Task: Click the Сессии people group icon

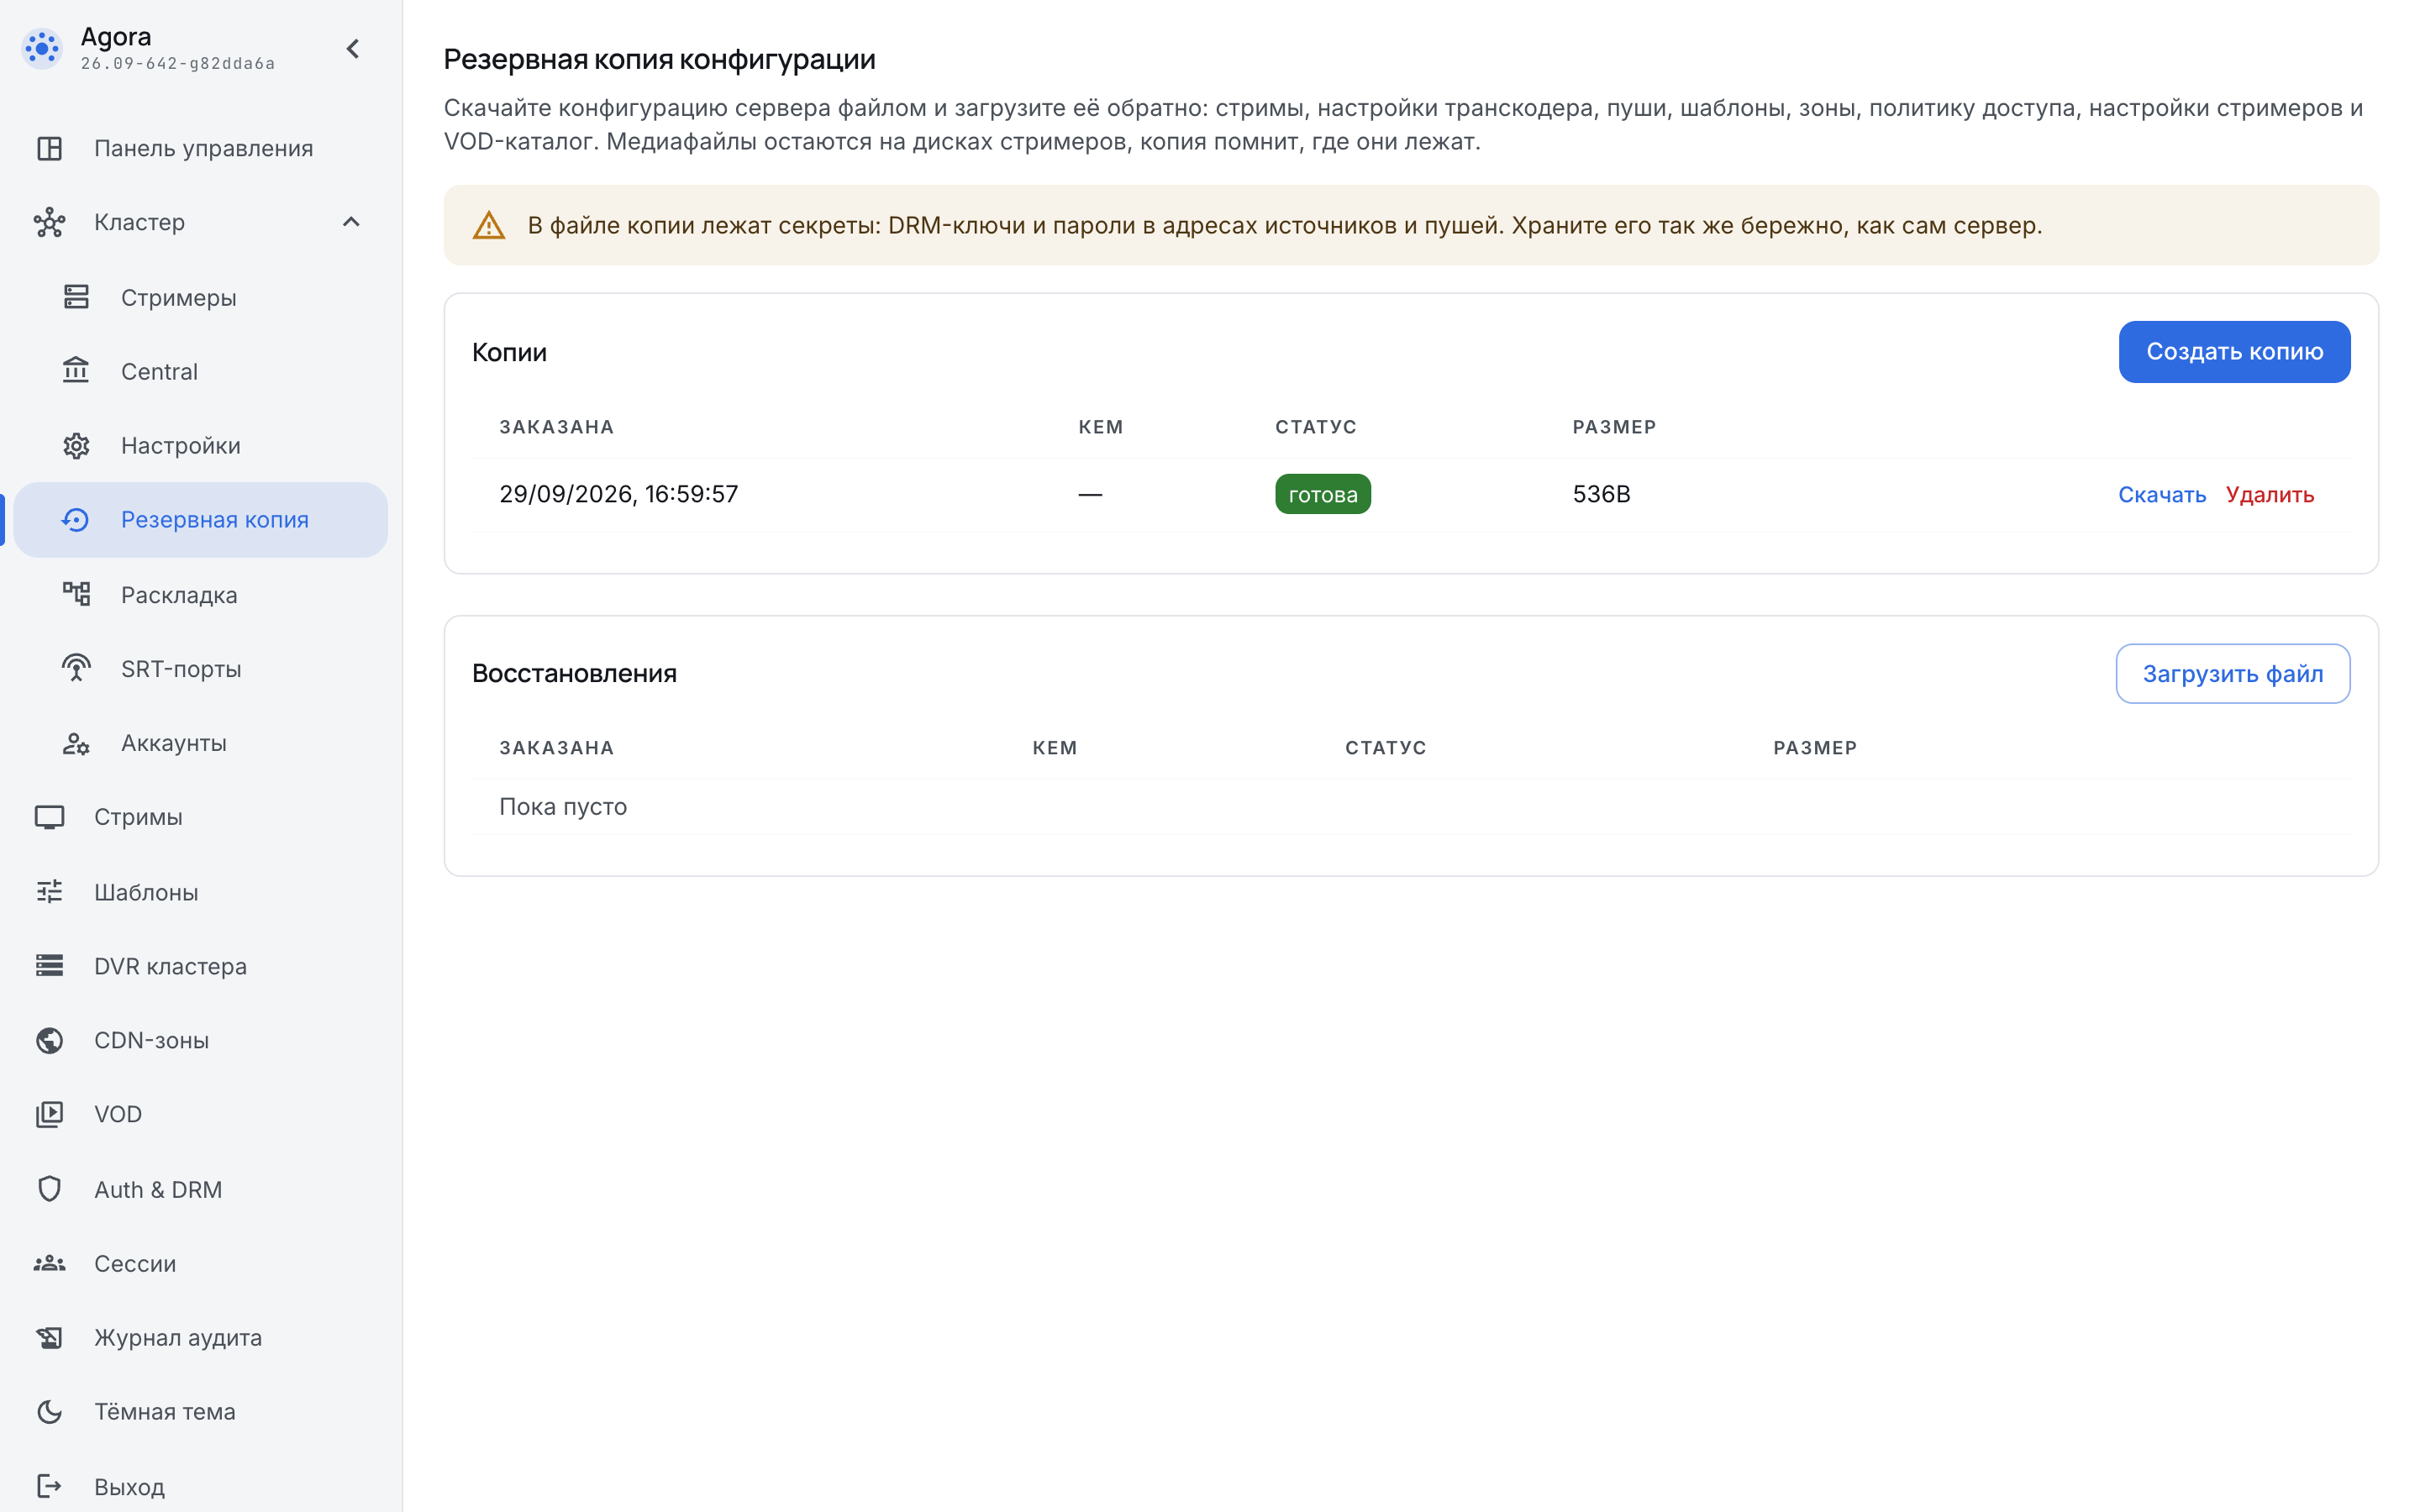Action: pyautogui.click(x=49, y=1263)
